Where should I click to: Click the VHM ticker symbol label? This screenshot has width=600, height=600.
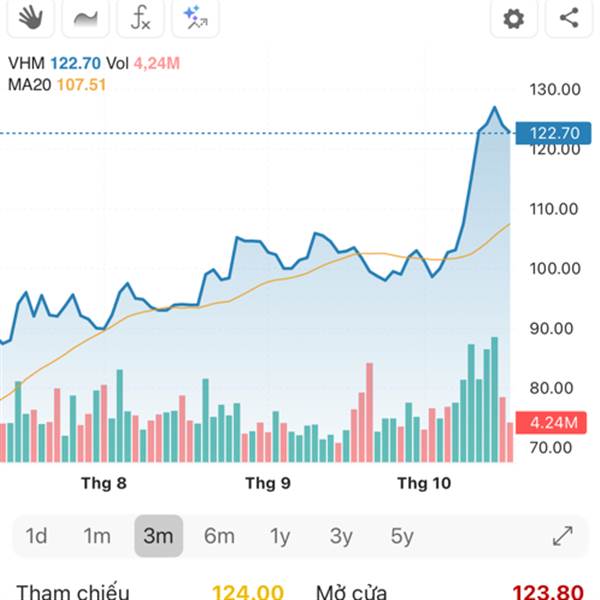[27, 64]
